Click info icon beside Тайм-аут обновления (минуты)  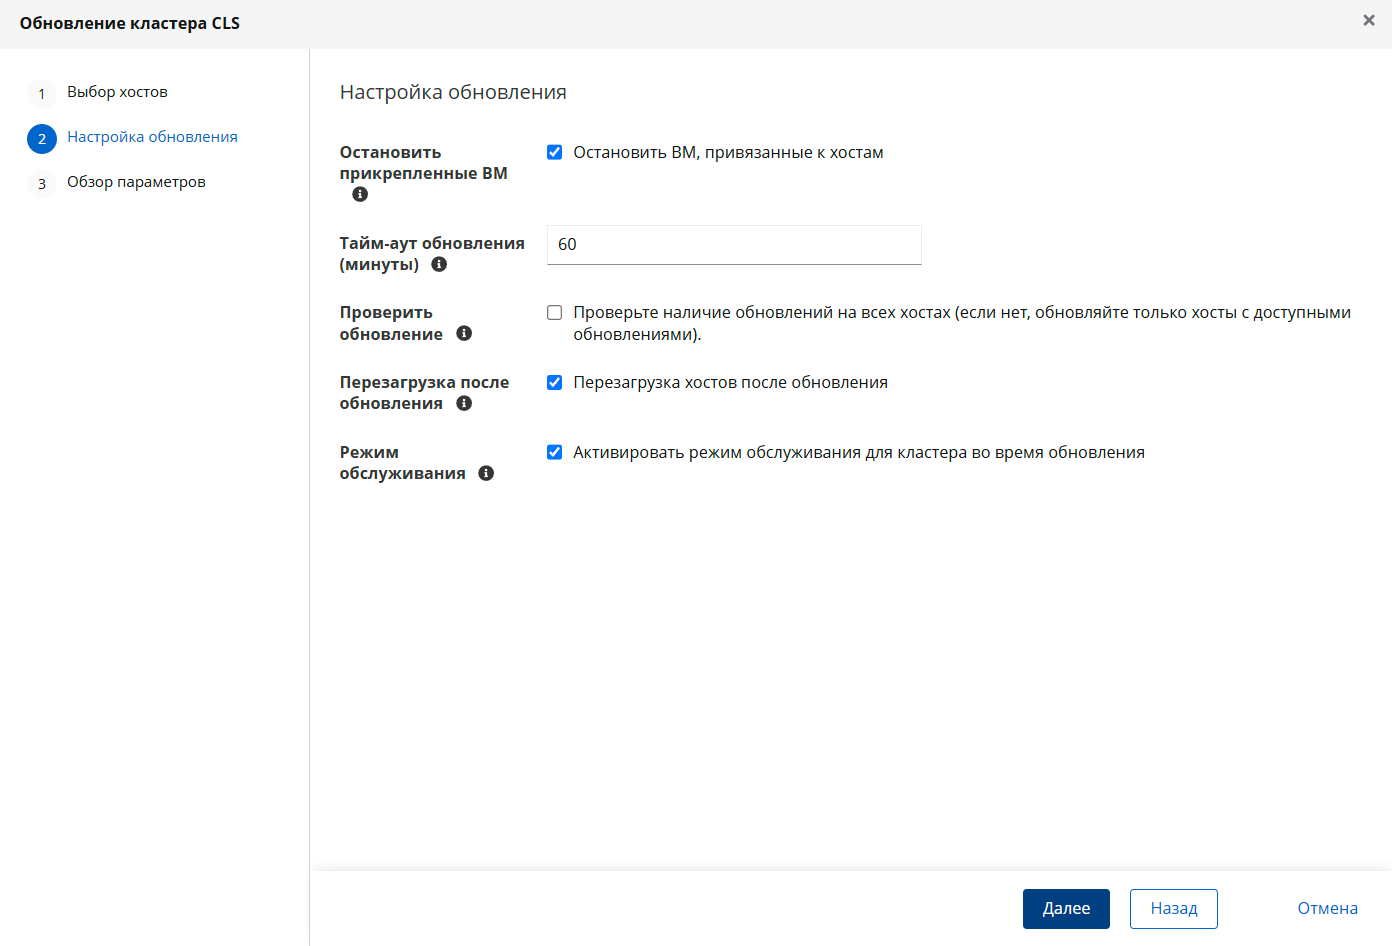coord(439,264)
